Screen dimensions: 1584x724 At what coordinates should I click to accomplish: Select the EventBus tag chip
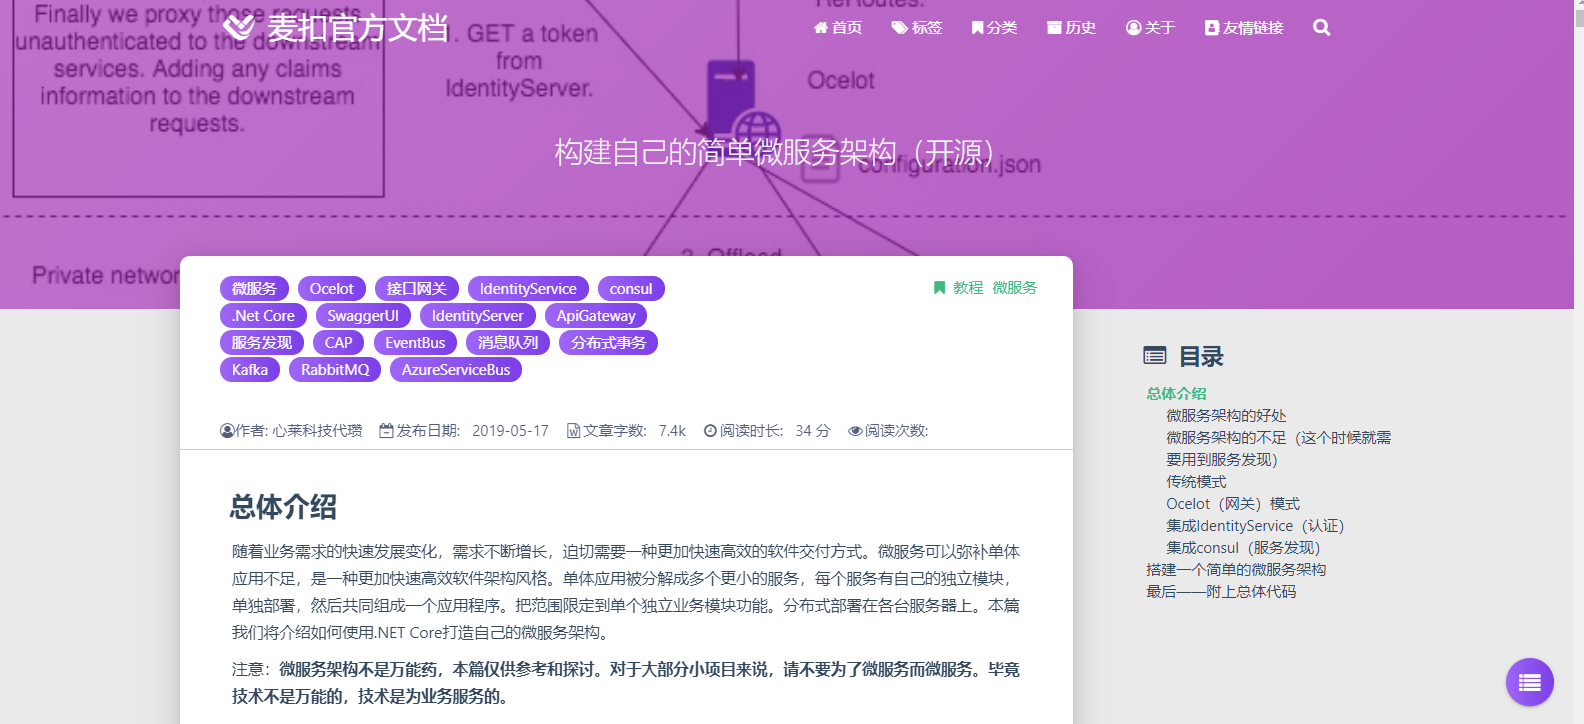pos(415,343)
